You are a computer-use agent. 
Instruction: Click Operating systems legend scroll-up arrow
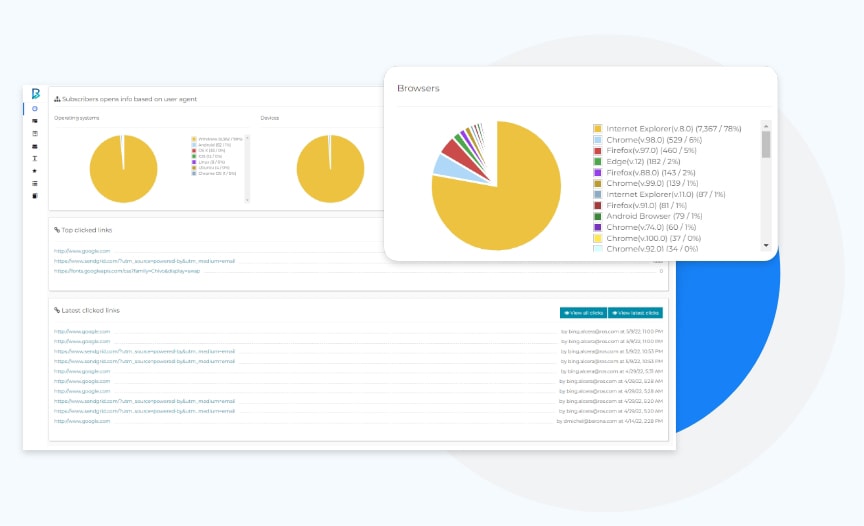click(247, 138)
